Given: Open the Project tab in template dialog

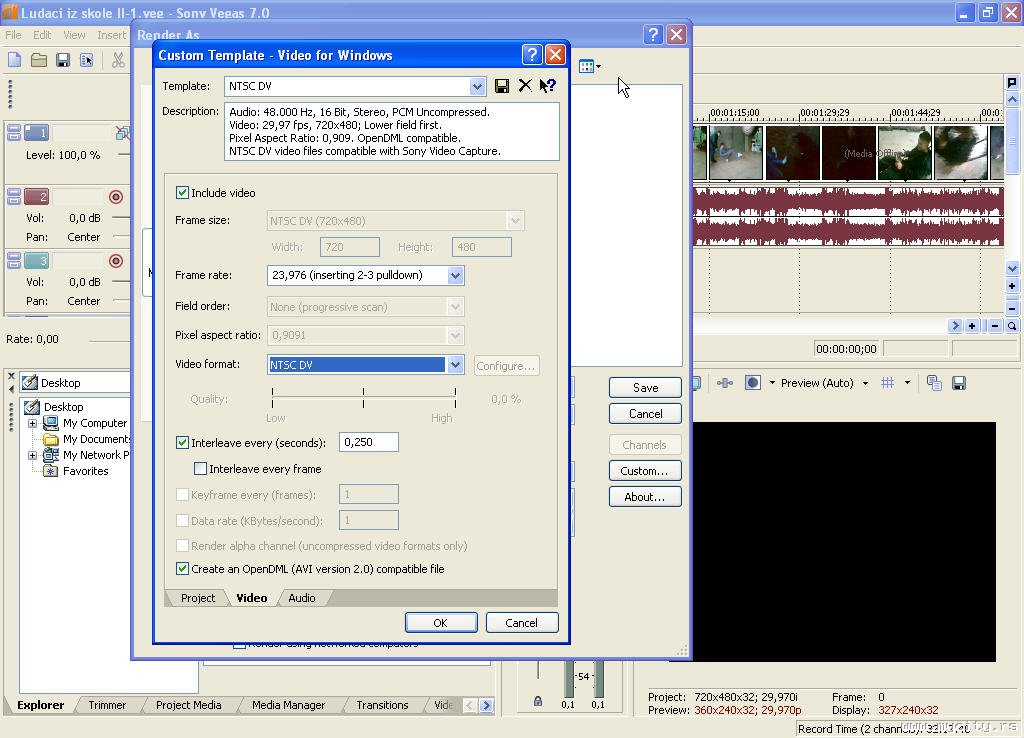Looking at the screenshot, I should (x=197, y=598).
